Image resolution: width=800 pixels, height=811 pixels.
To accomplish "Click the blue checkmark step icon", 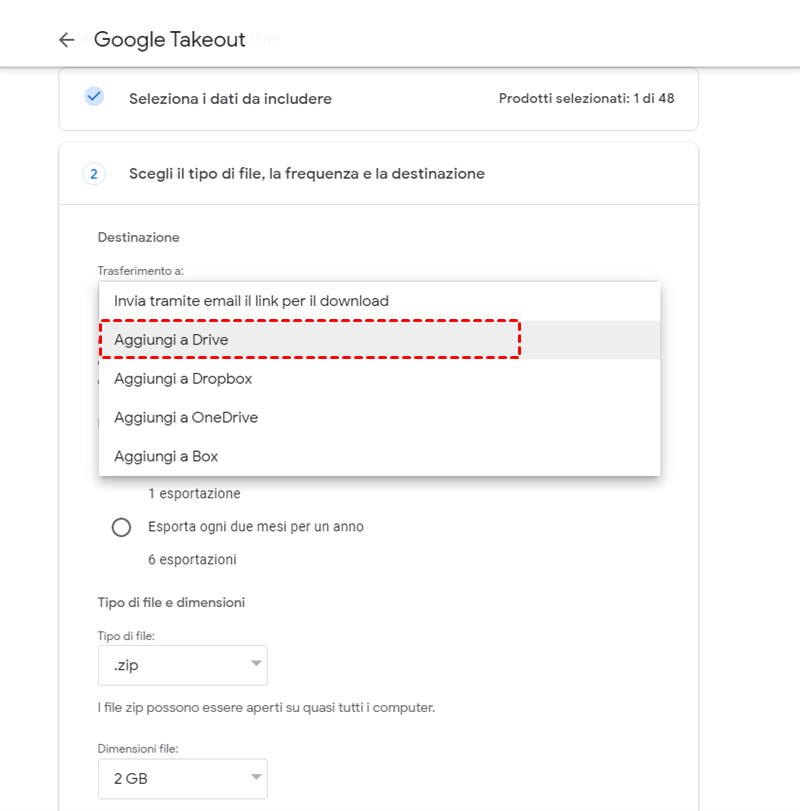I will pos(94,97).
